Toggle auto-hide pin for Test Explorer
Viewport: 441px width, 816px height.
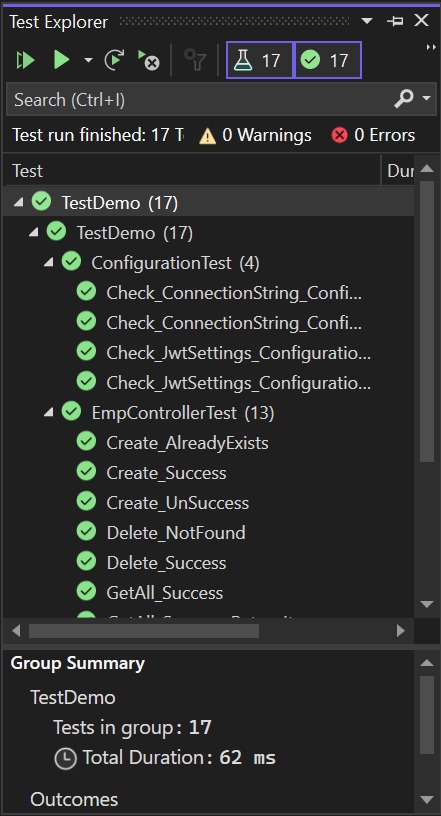(395, 21)
